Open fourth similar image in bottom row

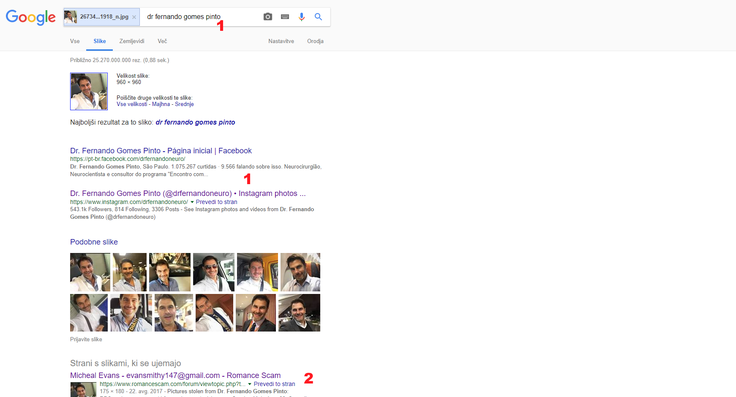(214, 313)
